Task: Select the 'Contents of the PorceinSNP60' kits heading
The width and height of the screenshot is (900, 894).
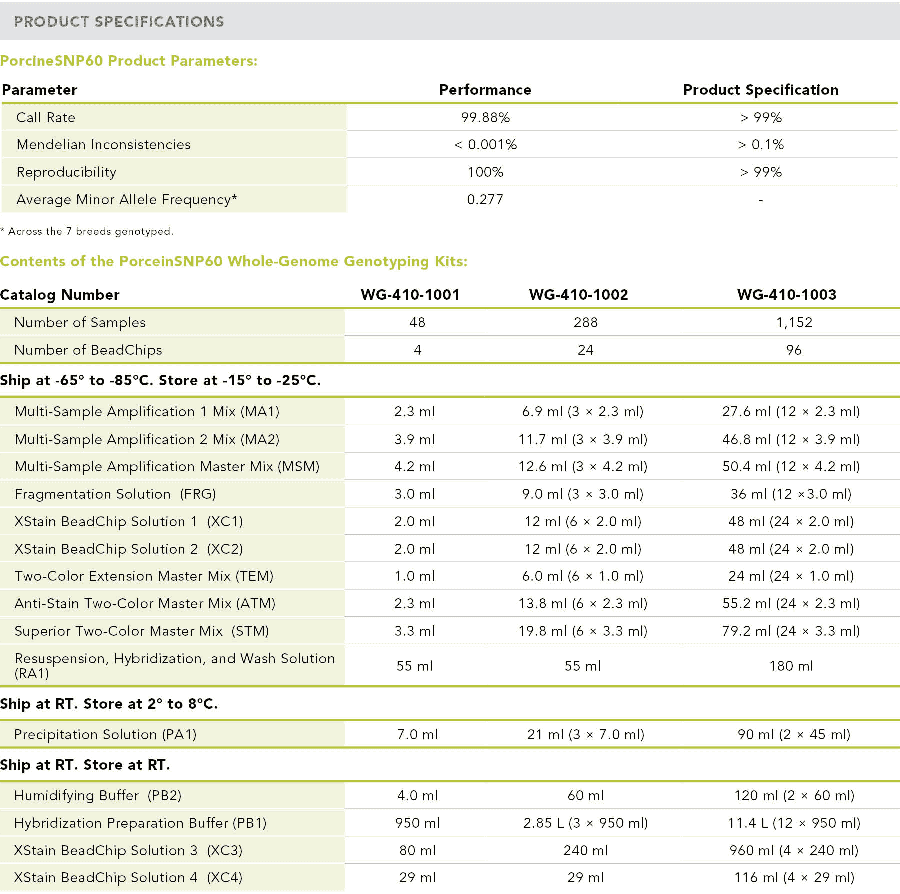Action: coord(234,261)
